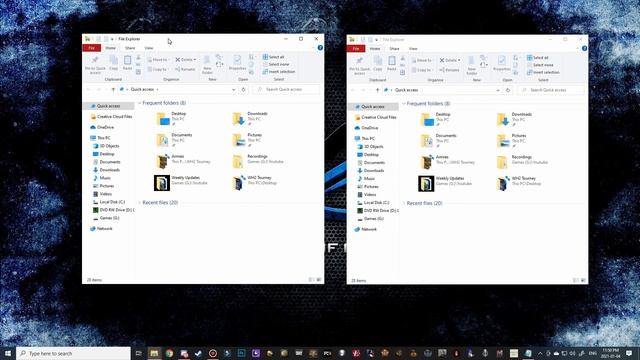The height and width of the screenshot is (360, 640).
Task: Open the File tab in right window
Action: coord(356,49)
